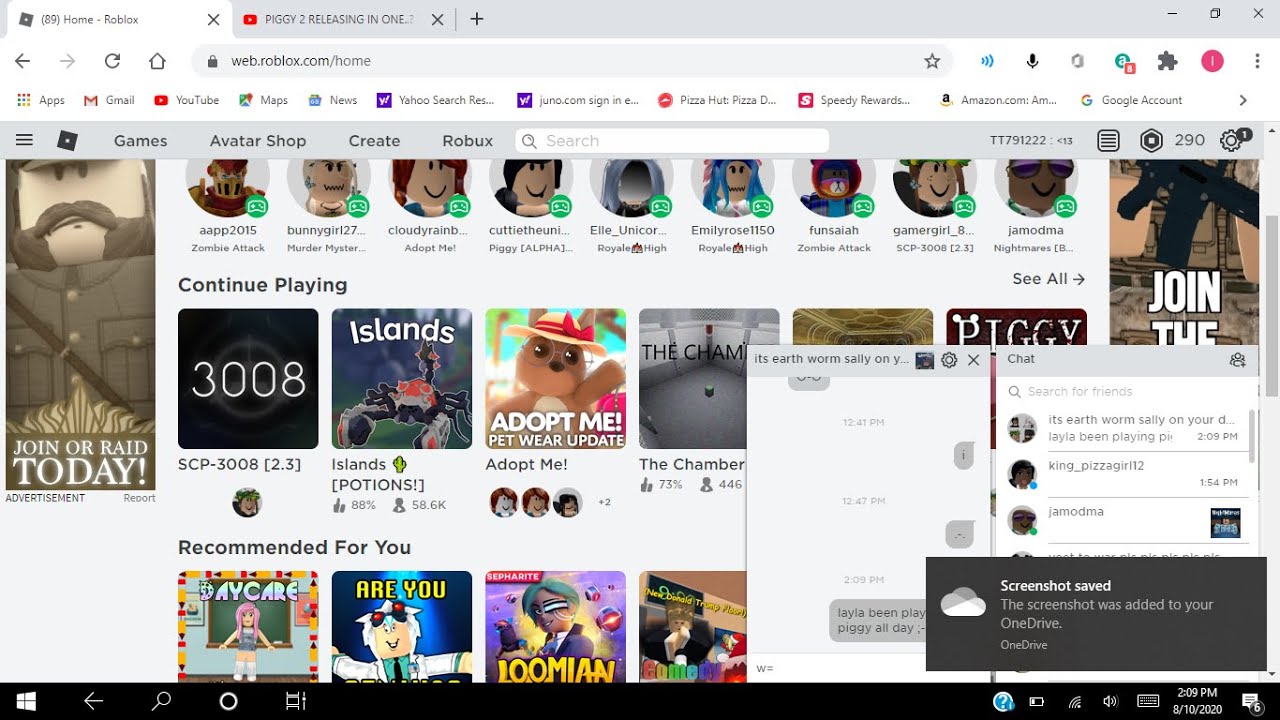Reload the Roblox page
This screenshot has height=720, width=1280.
112,61
